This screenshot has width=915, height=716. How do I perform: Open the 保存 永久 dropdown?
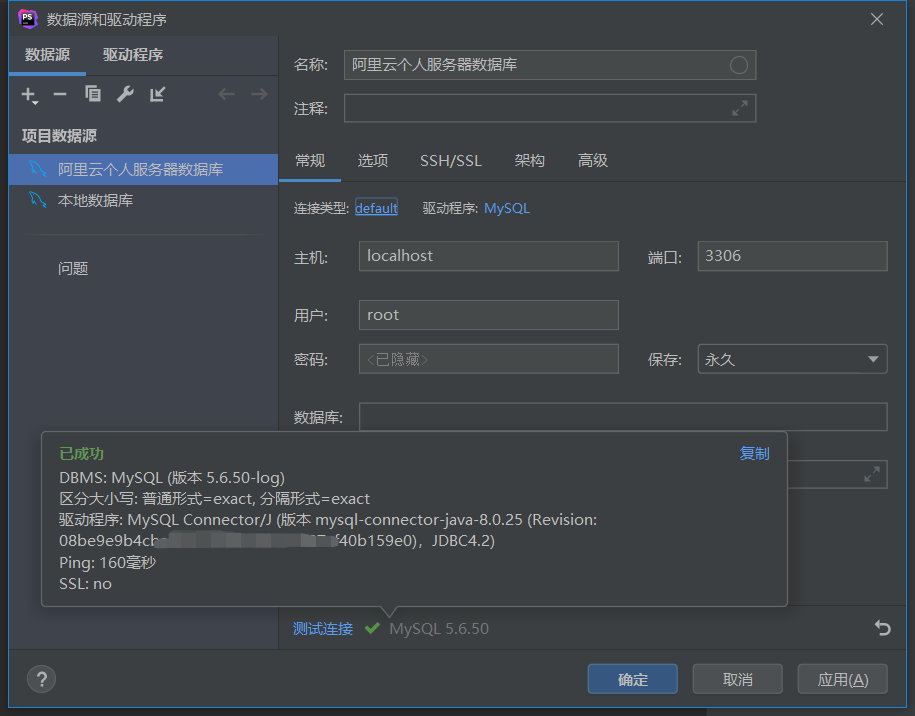tap(792, 359)
